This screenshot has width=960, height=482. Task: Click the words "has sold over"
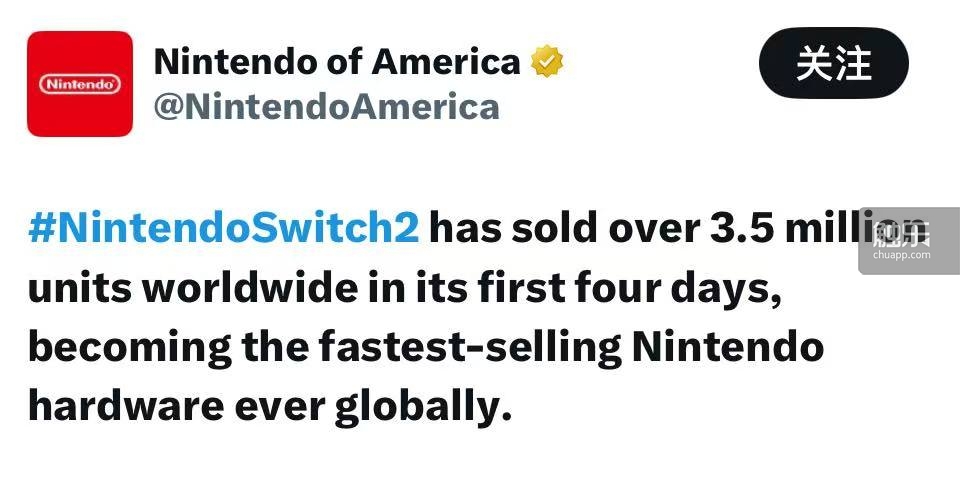point(564,228)
